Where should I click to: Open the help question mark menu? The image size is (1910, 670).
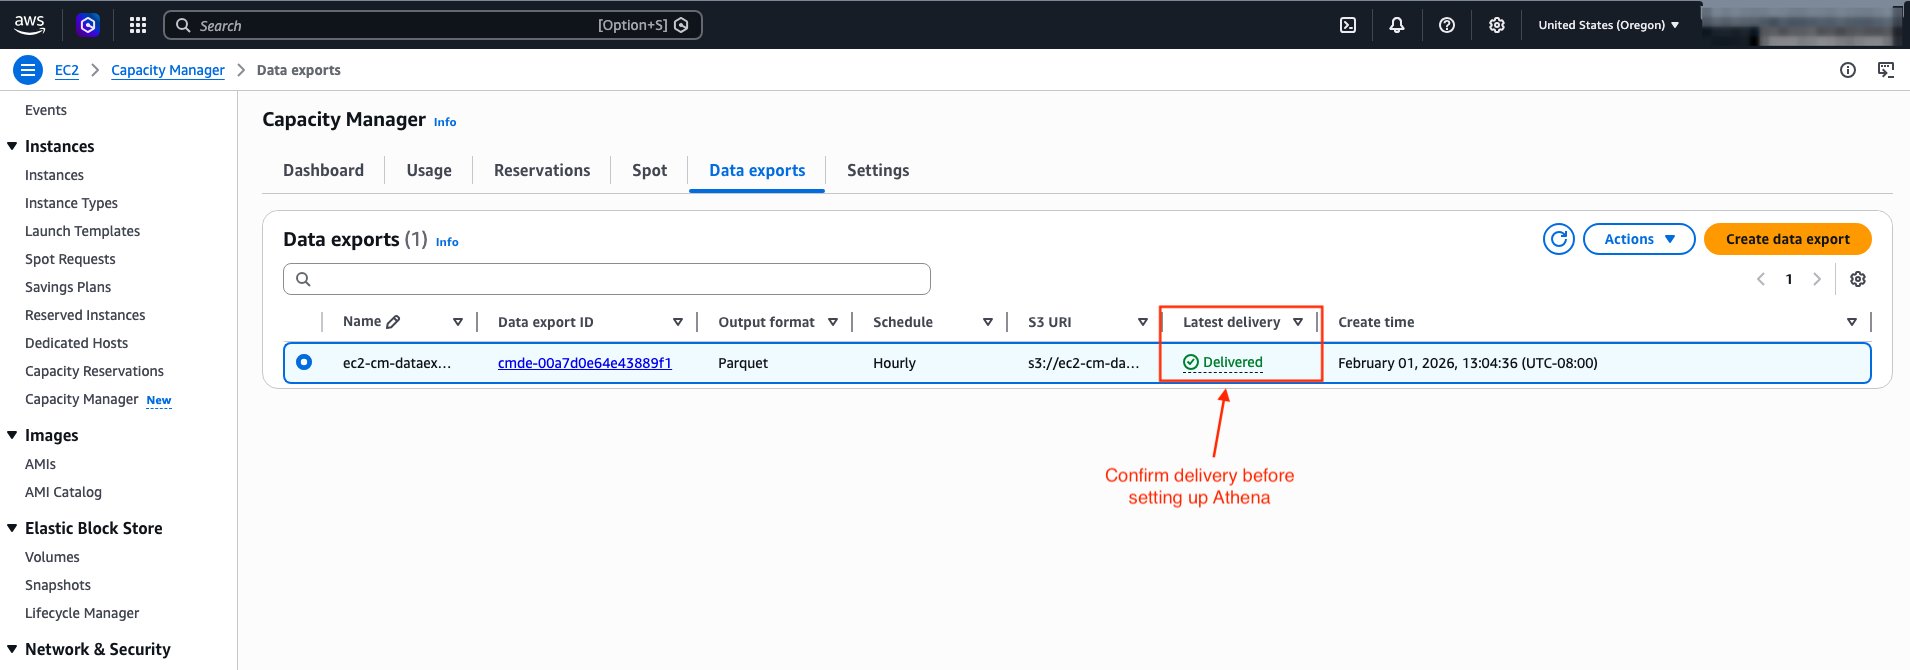tap(1447, 25)
